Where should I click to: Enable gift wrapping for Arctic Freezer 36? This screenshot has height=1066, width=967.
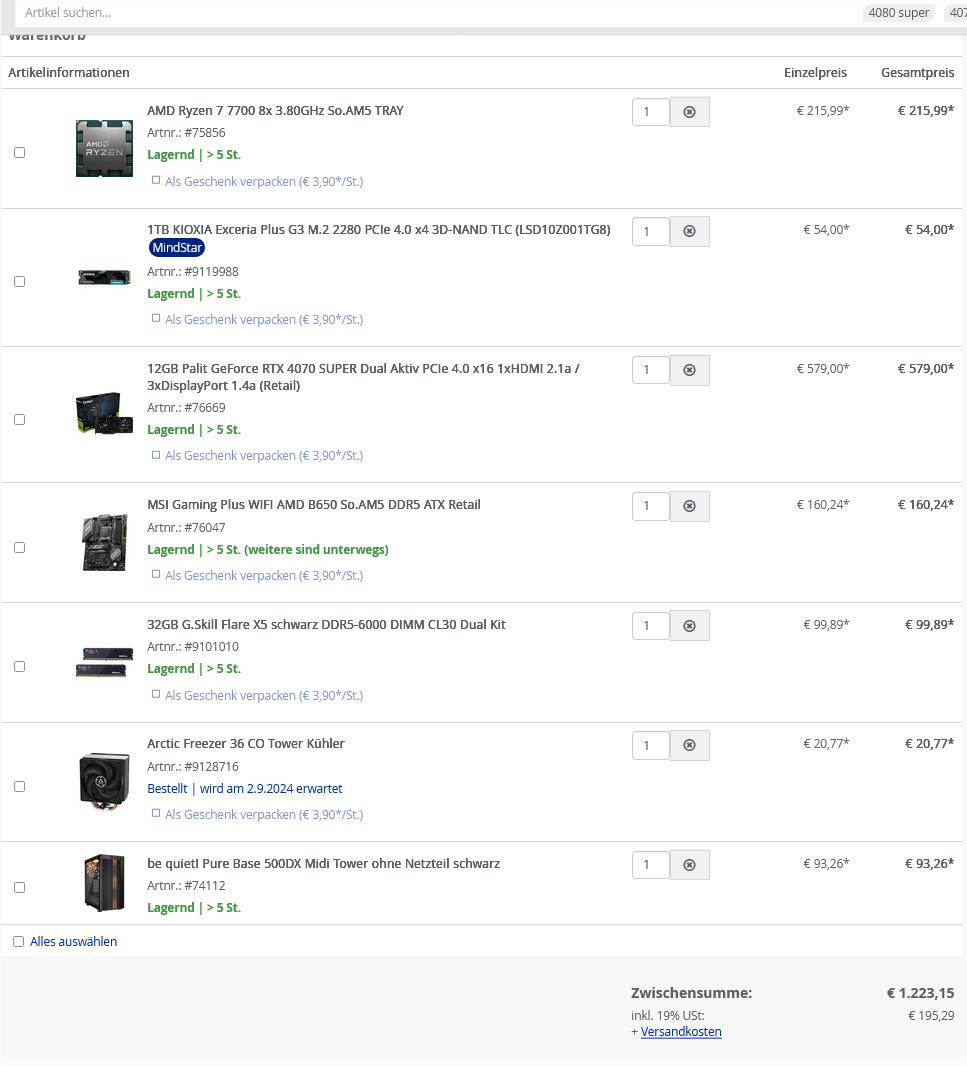[x=156, y=813]
